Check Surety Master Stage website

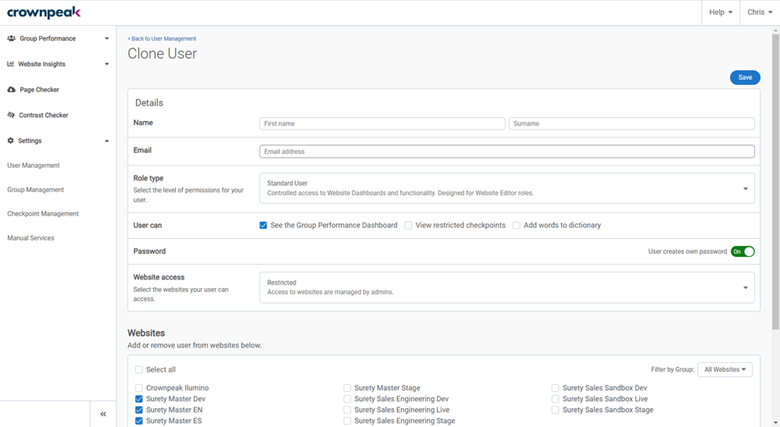point(347,388)
